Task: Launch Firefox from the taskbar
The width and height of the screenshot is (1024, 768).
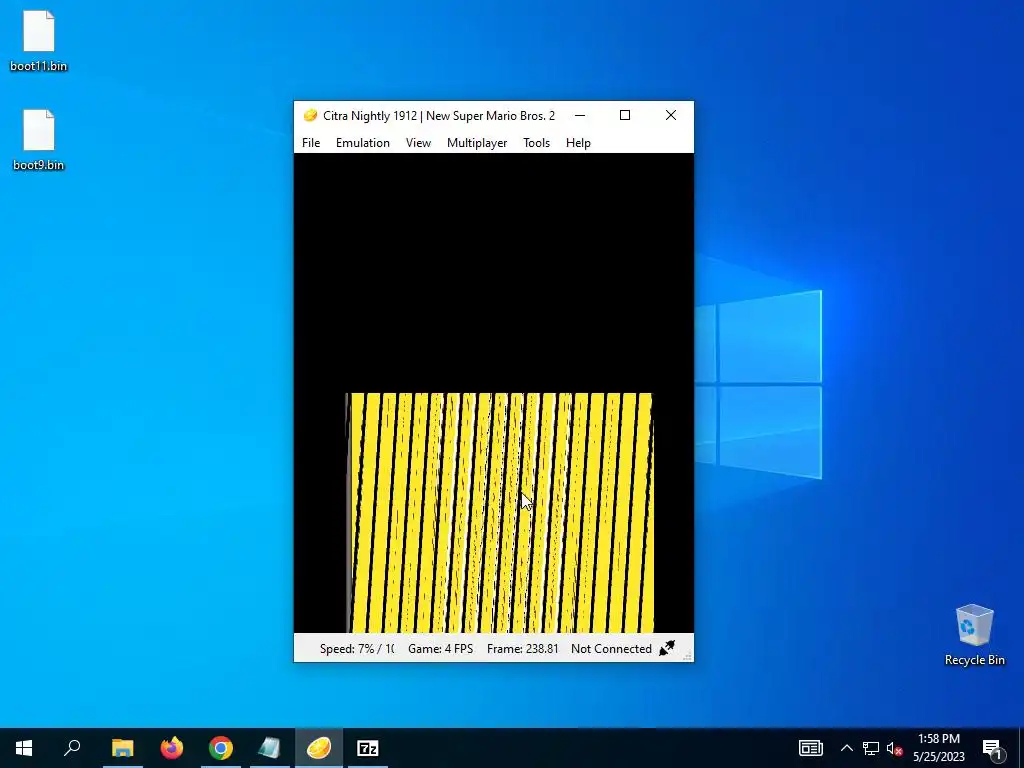Action: [x=172, y=748]
